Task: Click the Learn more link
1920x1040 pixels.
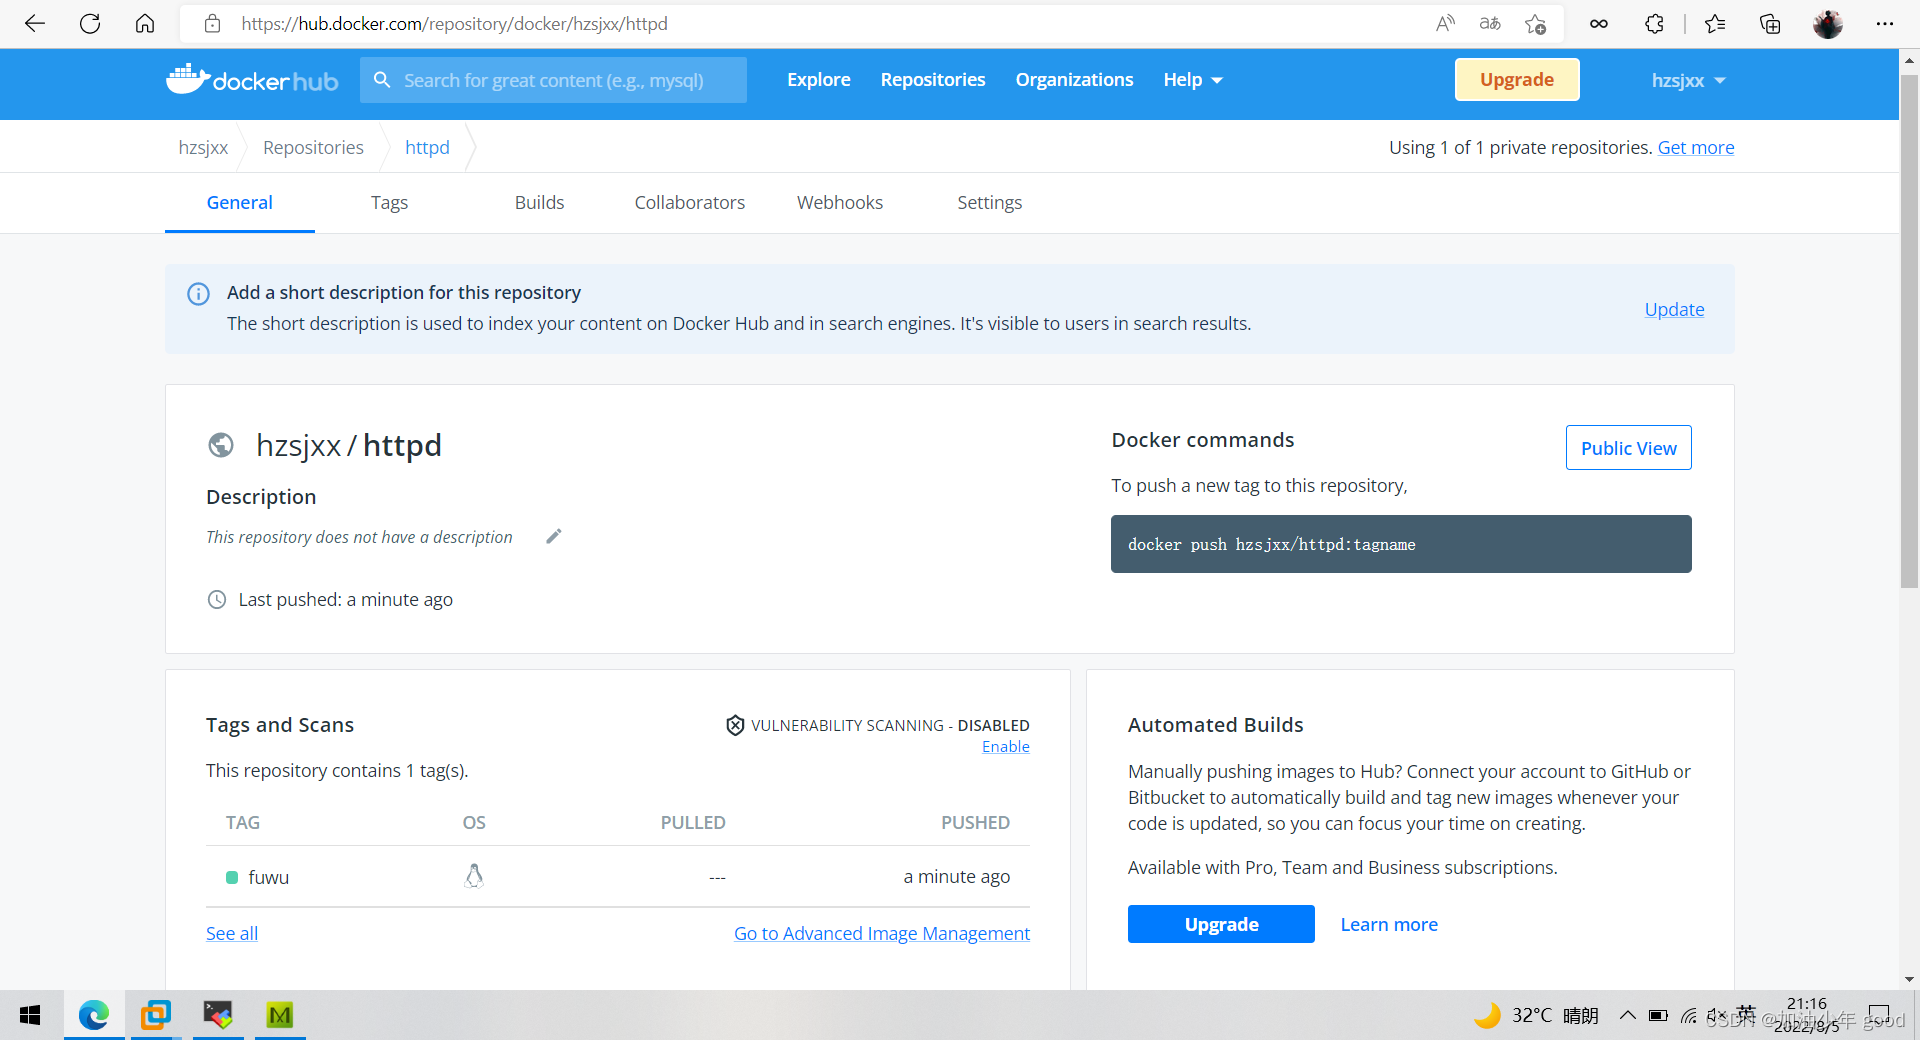Action: (x=1389, y=924)
